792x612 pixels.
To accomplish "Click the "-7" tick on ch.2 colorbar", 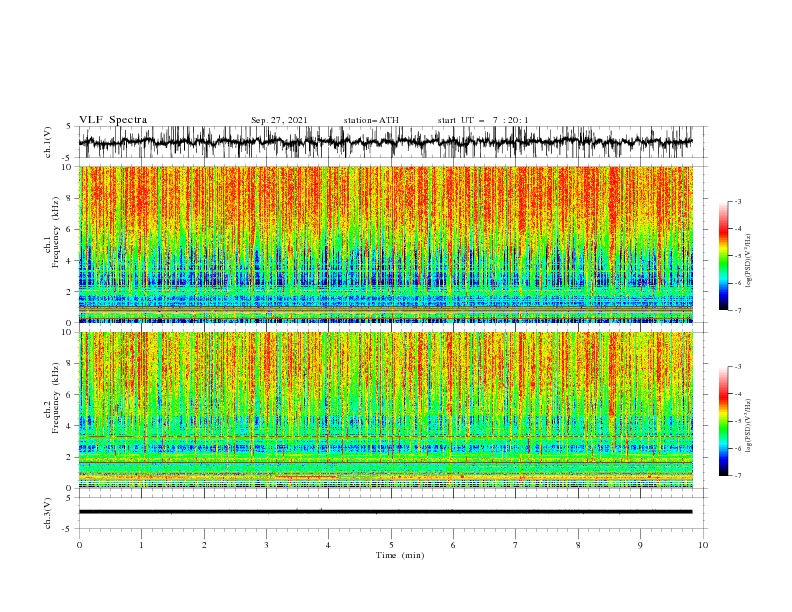I will (738, 476).
